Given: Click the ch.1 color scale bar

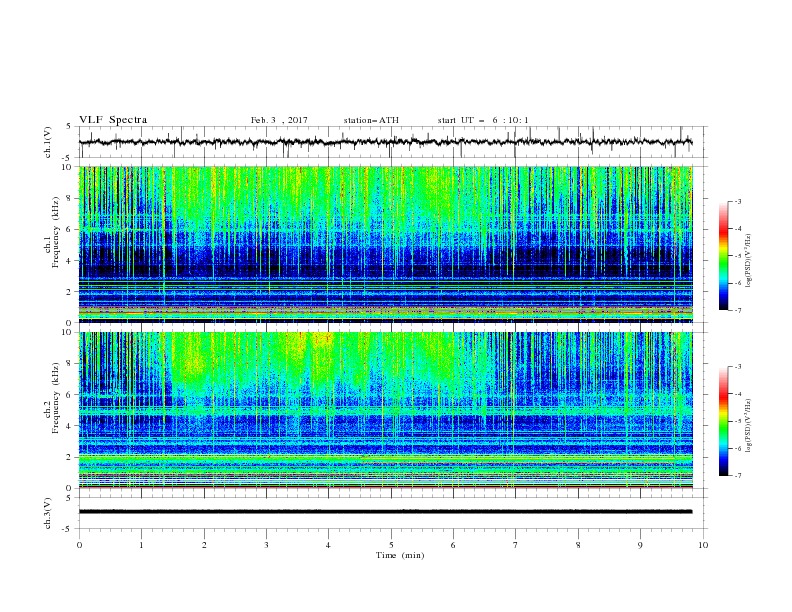Looking at the screenshot, I should 724,256.
